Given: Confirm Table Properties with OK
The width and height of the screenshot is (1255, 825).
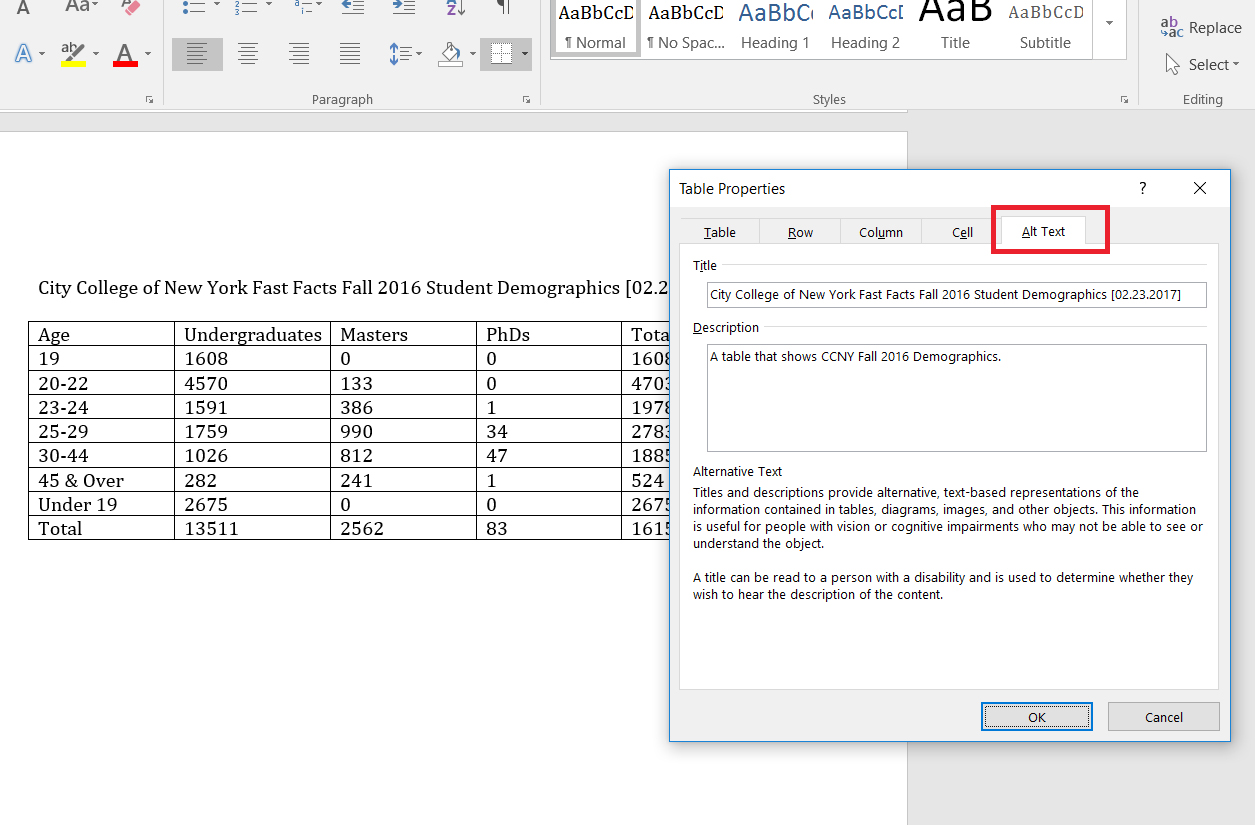Looking at the screenshot, I should (1037, 716).
